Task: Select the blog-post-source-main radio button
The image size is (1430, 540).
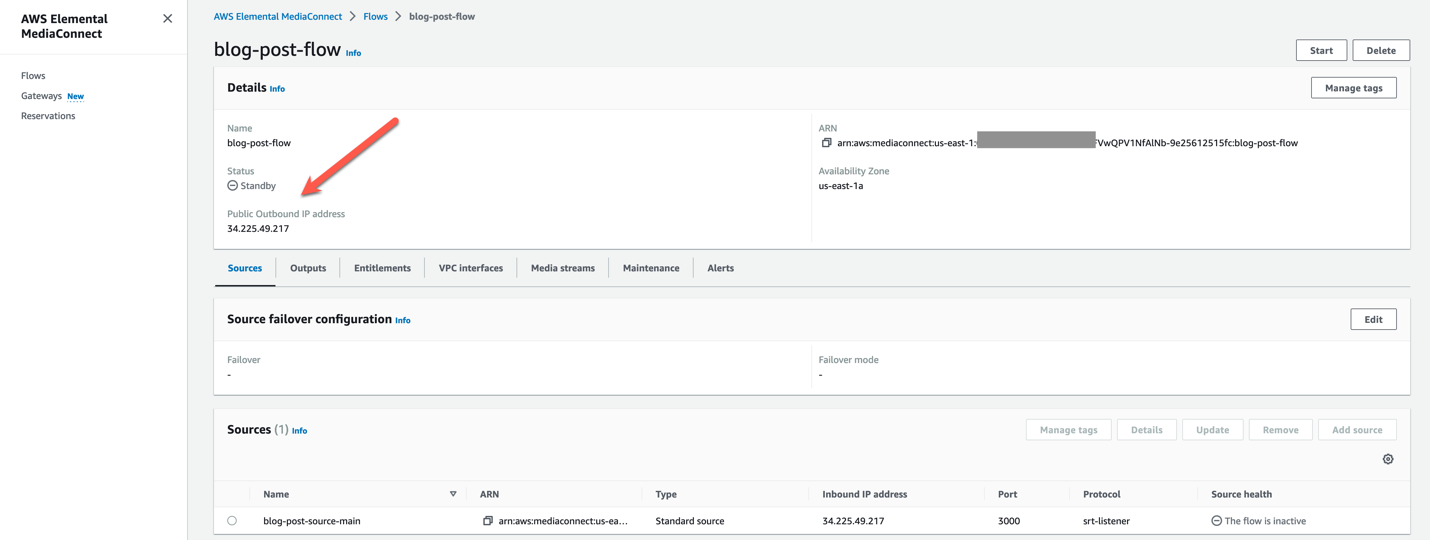Action: coord(232,521)
